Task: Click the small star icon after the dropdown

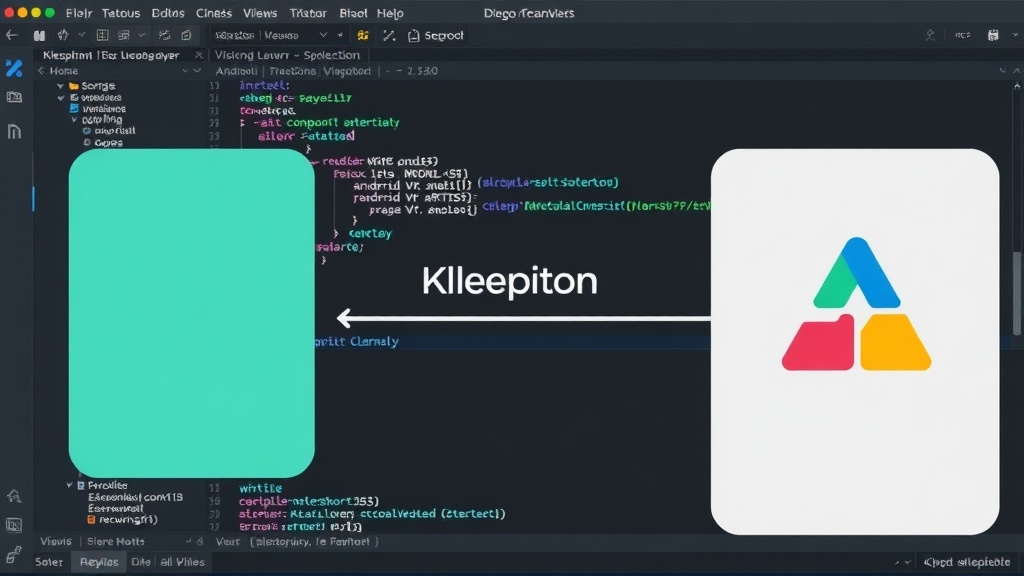Action: point(340,35)
